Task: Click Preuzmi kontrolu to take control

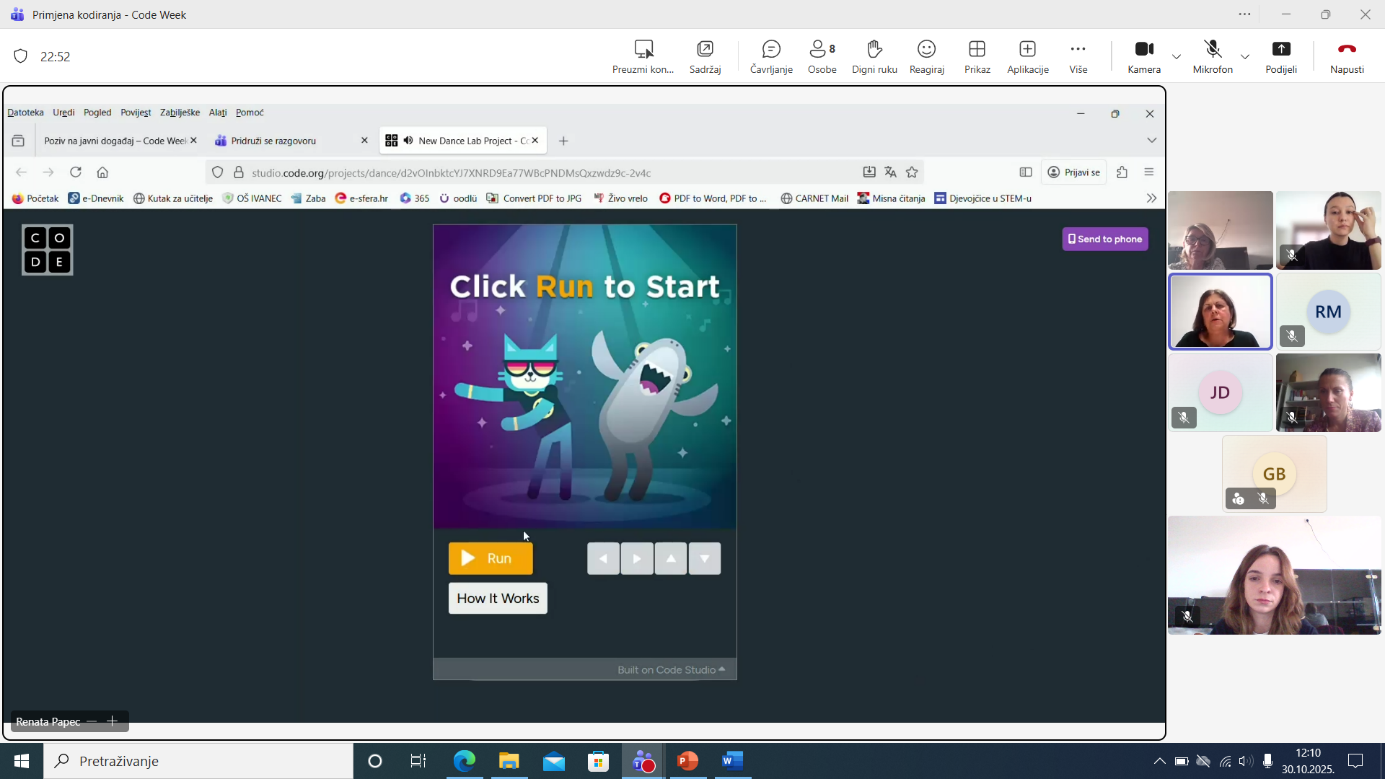Action: 643,57
